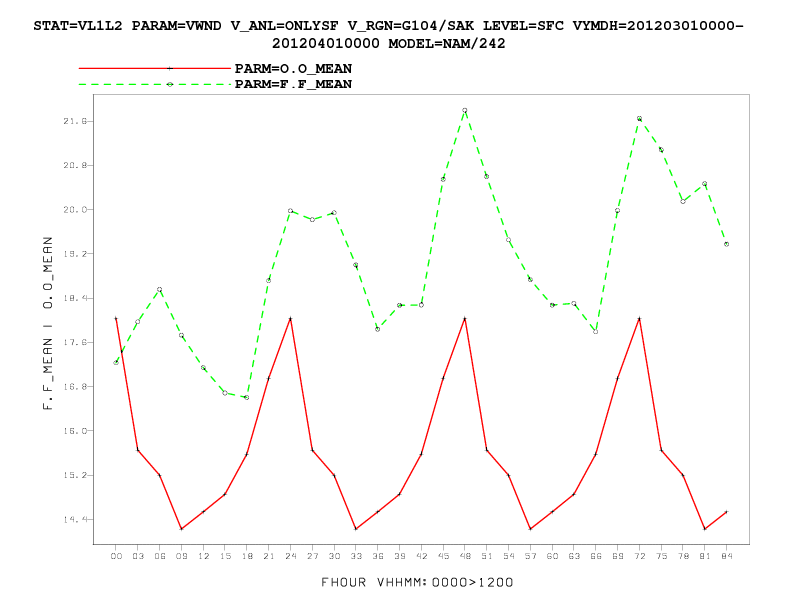Click x-axis tick label 03

click(138, 556)
